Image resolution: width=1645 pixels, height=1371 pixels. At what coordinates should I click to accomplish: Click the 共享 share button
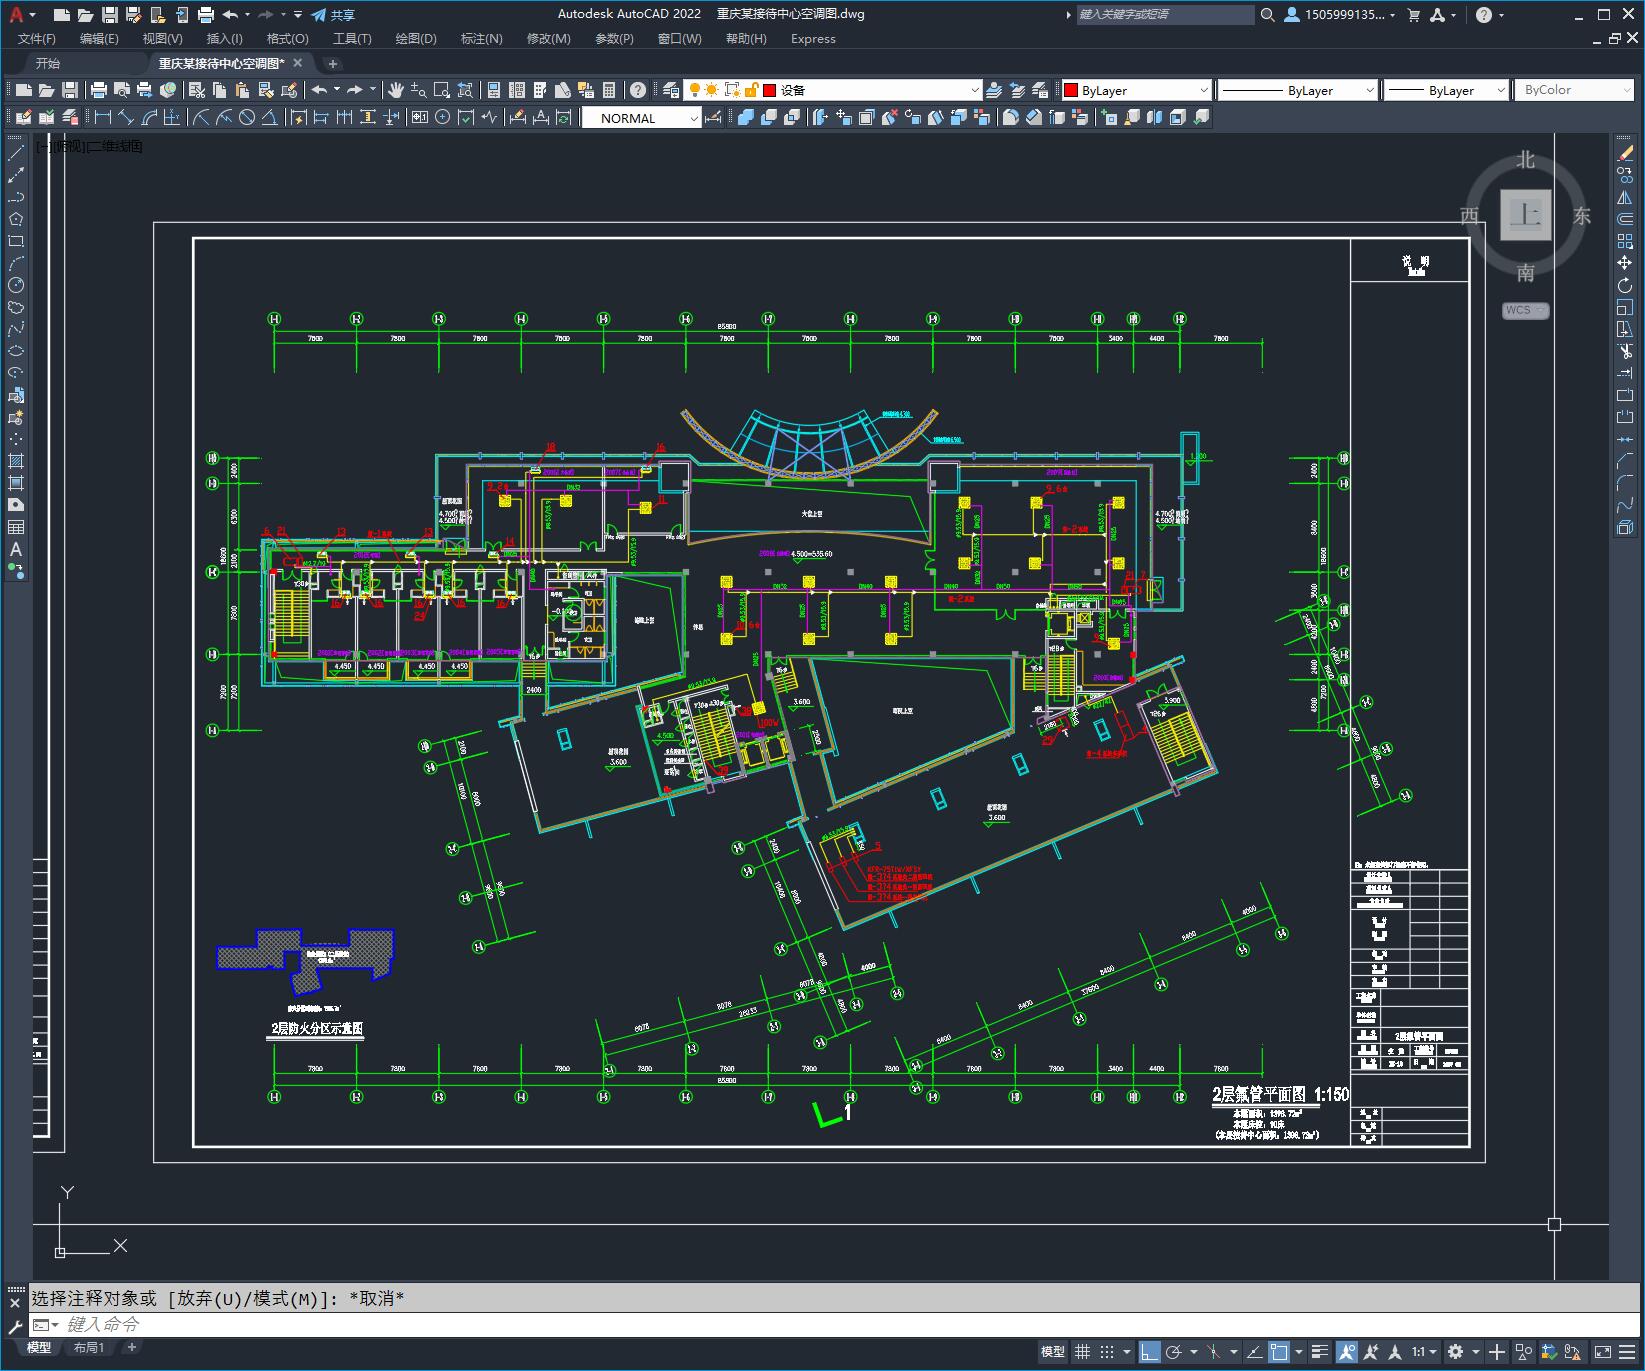pyautogui.click(x=333, y=15)
